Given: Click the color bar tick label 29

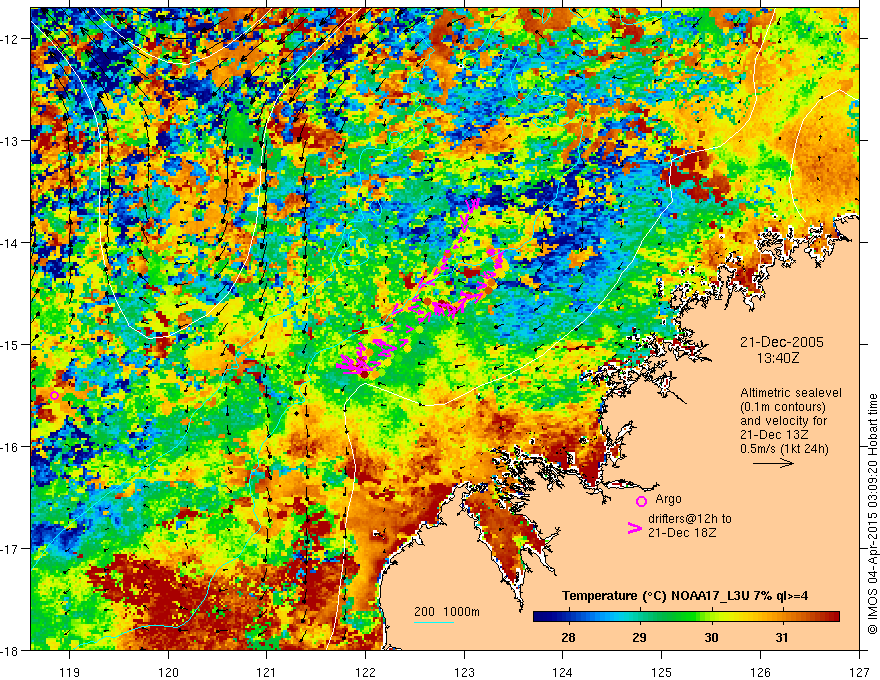Looking at the screenshot, I should pyautogui.click(x=639, y=637).
